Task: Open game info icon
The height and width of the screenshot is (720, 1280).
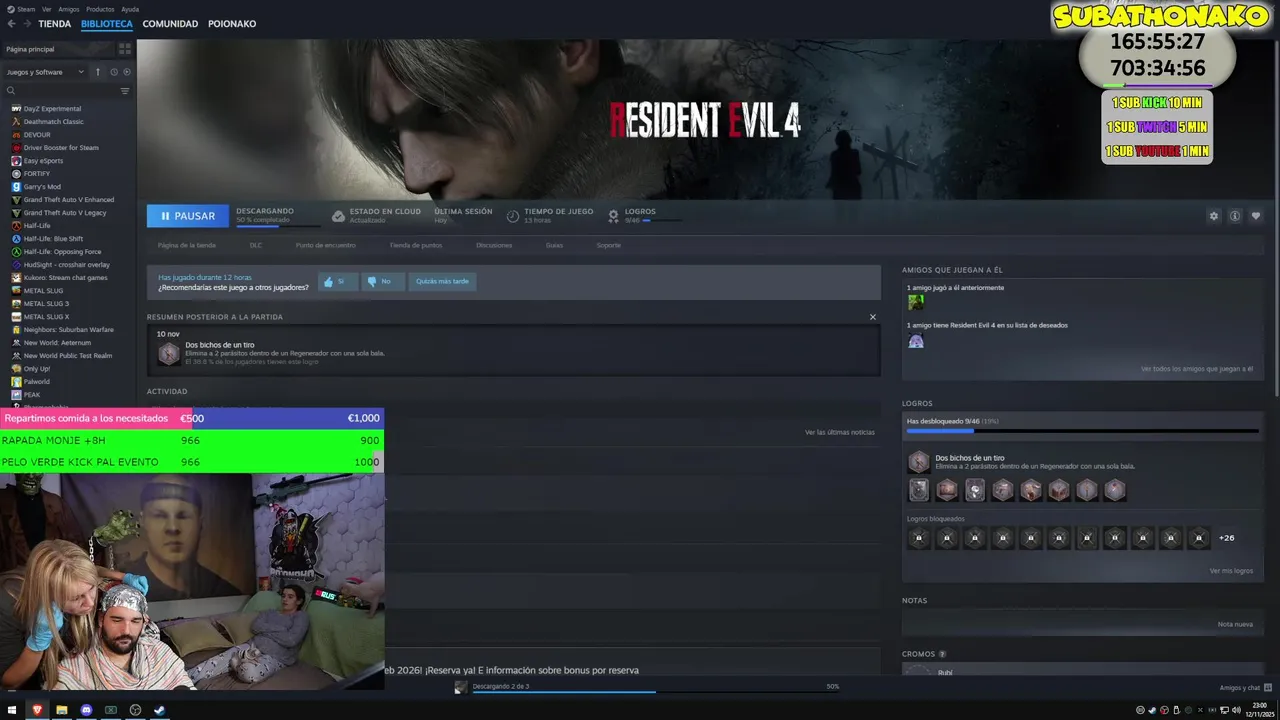Action: click(x=1235, y=216)
